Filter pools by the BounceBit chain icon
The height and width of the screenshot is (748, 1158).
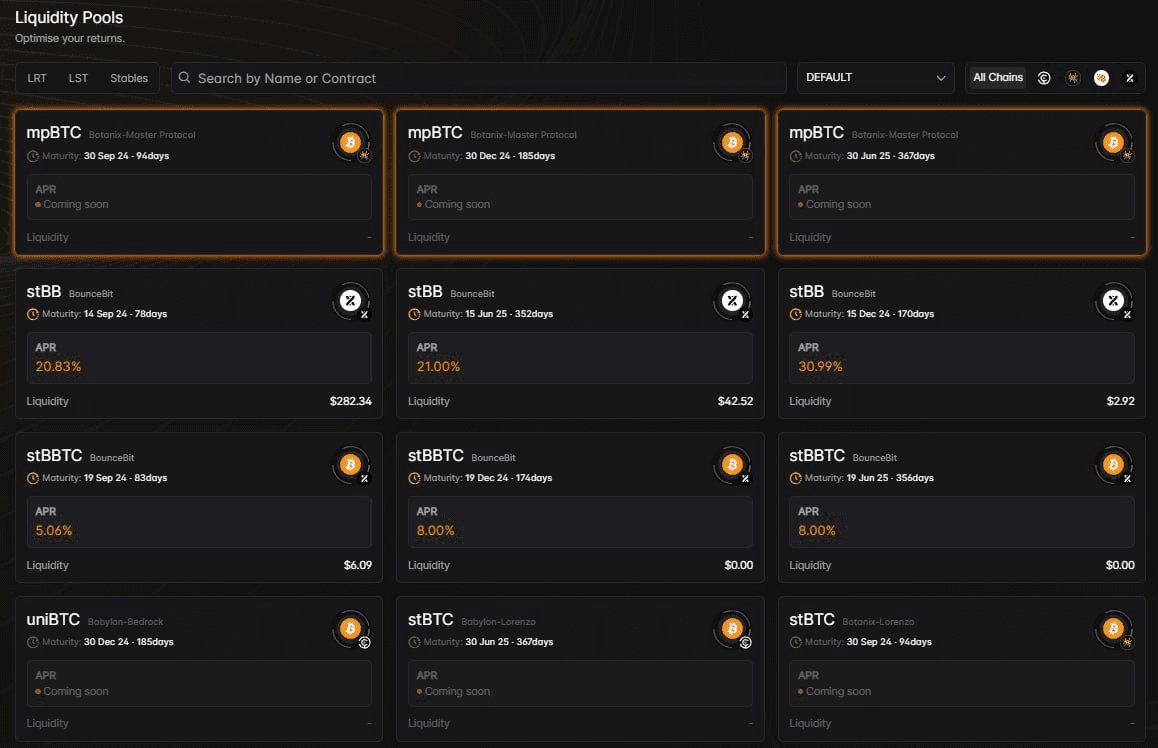(x=1129, y=78)
